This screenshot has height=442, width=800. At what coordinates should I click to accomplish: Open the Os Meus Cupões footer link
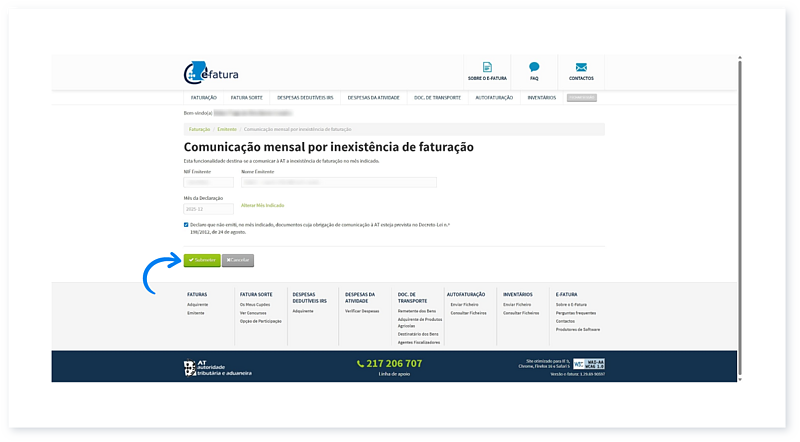tap(255, 305)
